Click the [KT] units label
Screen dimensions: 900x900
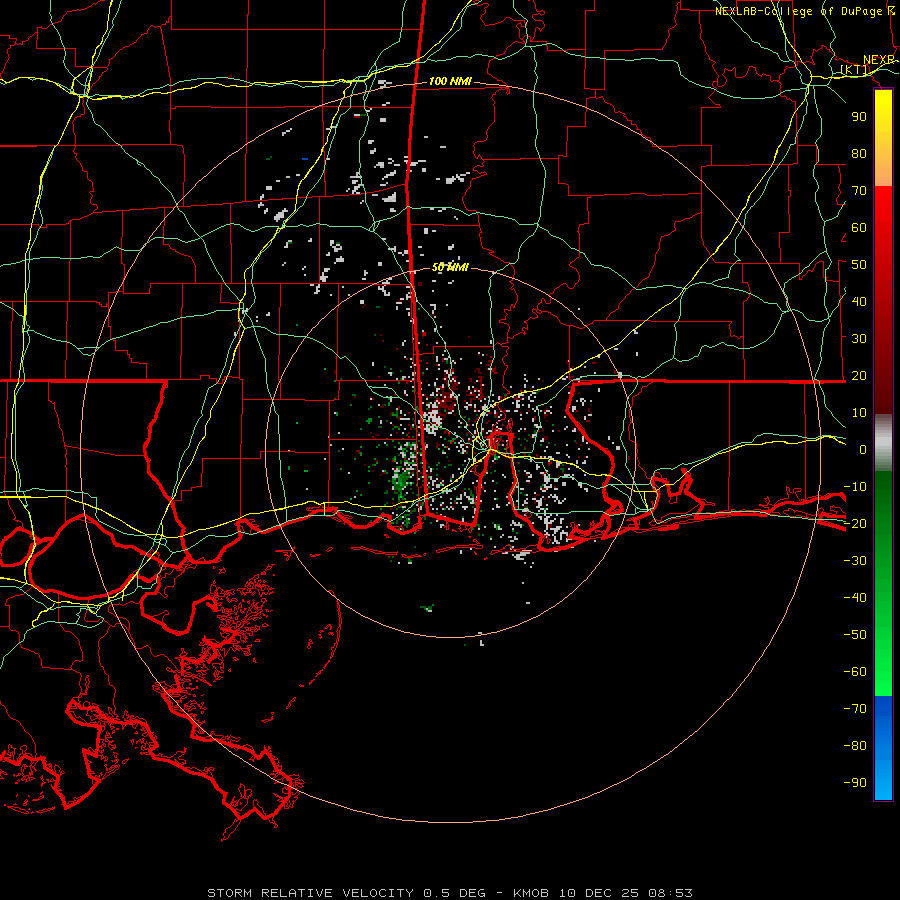point(855,70)
